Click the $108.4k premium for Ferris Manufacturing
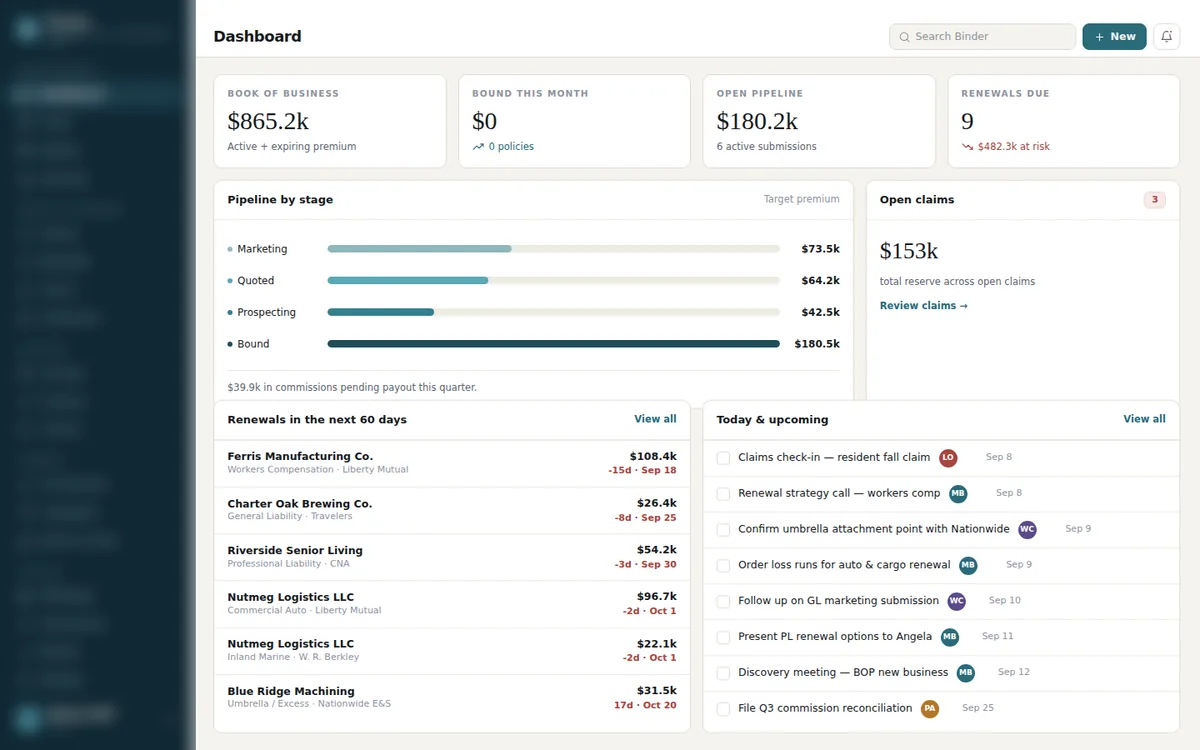1200x750 pixels. click(x=653, y=456)
